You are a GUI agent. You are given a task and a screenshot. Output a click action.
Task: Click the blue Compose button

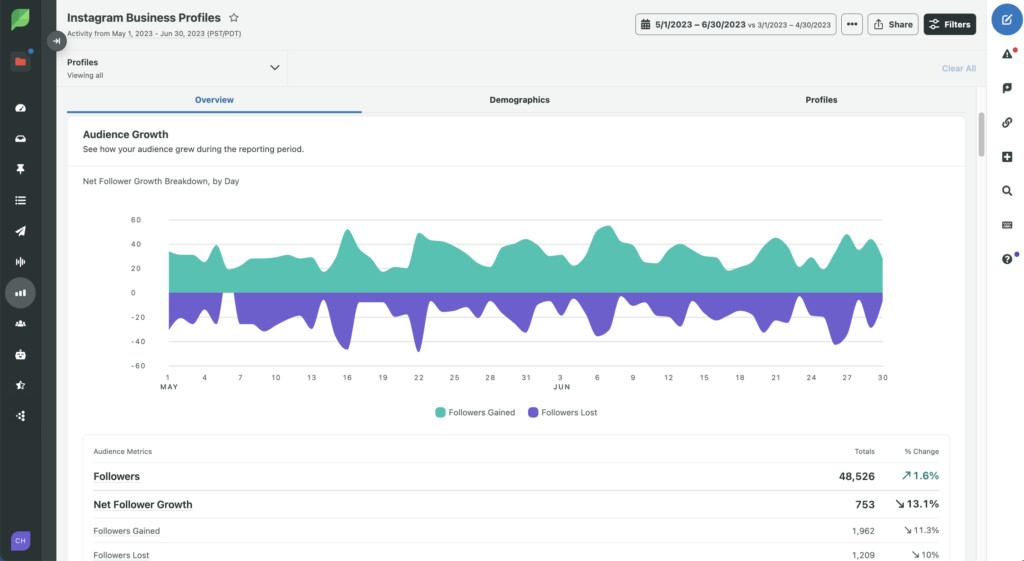click(1006, 20)
